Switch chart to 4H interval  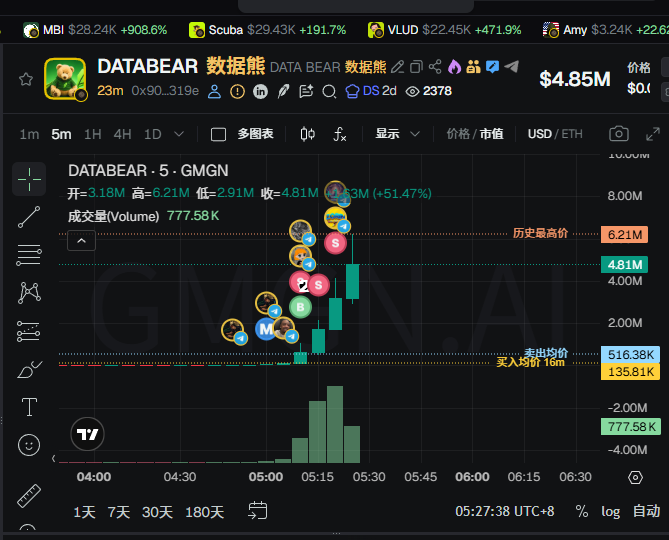click(122, 134)
